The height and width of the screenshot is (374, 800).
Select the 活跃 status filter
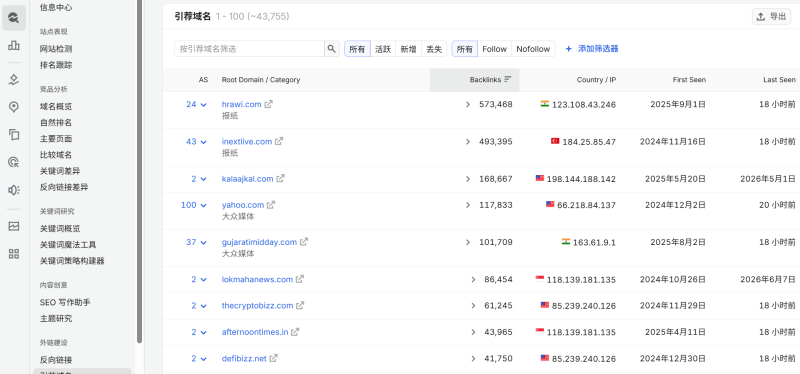click(x=383, y=49)
